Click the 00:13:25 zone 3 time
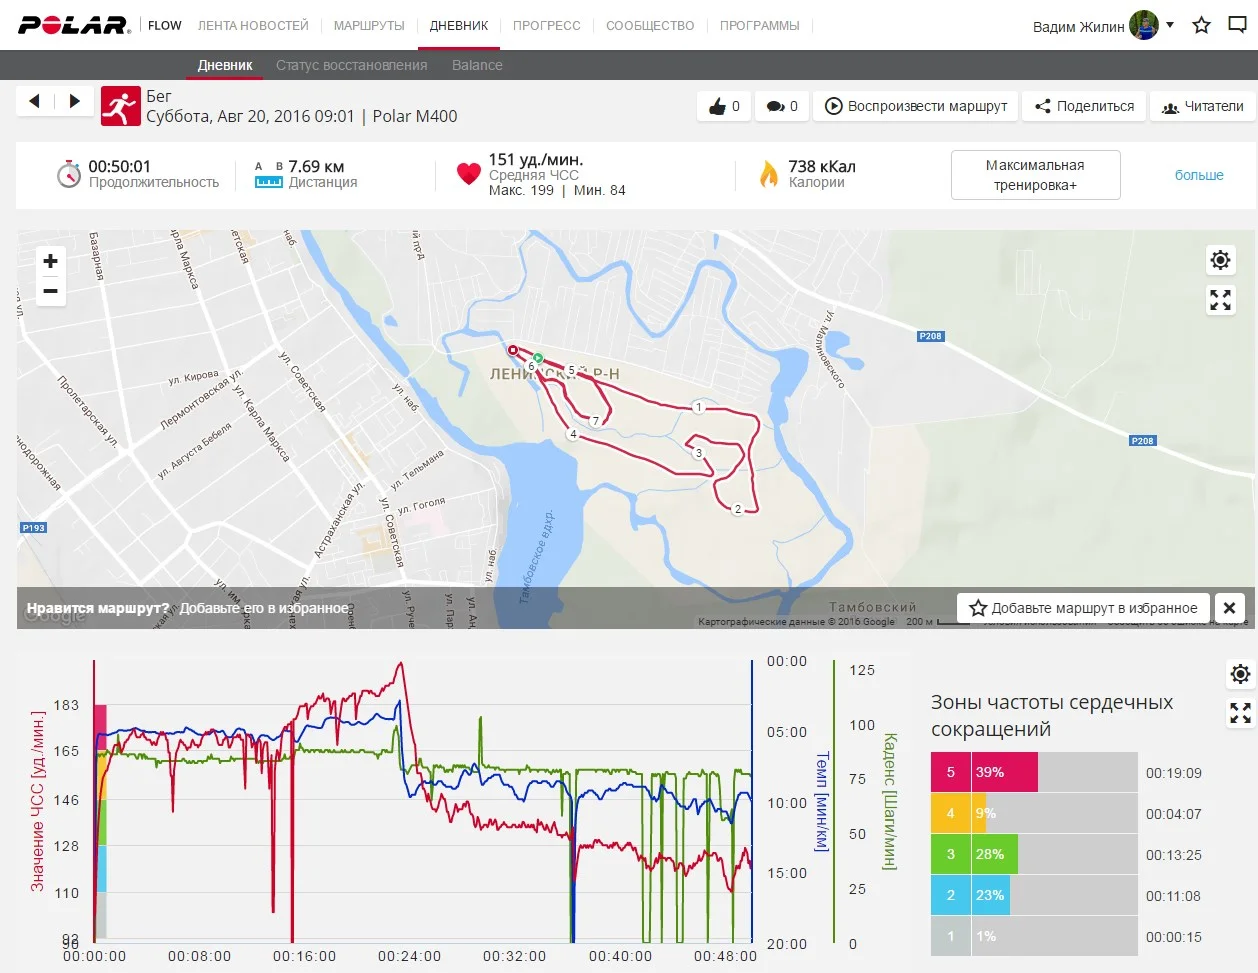This screenshot has width=1258, height=973. tap(1174, 855)
